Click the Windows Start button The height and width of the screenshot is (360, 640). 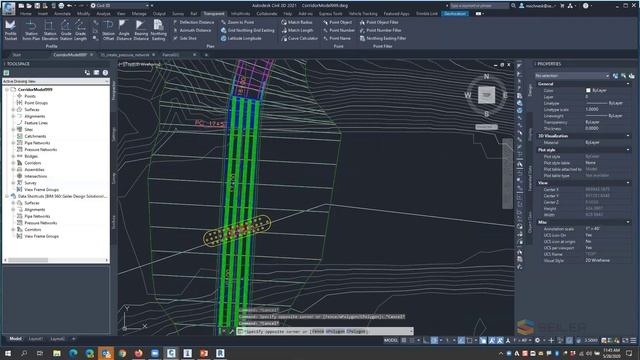click(8, 353)
